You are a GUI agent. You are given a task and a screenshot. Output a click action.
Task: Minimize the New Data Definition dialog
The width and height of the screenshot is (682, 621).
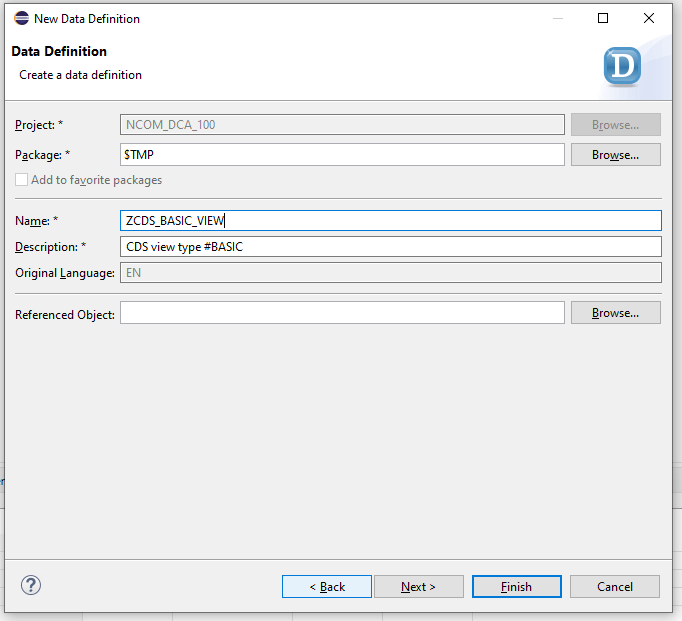(x=557, y=19)
